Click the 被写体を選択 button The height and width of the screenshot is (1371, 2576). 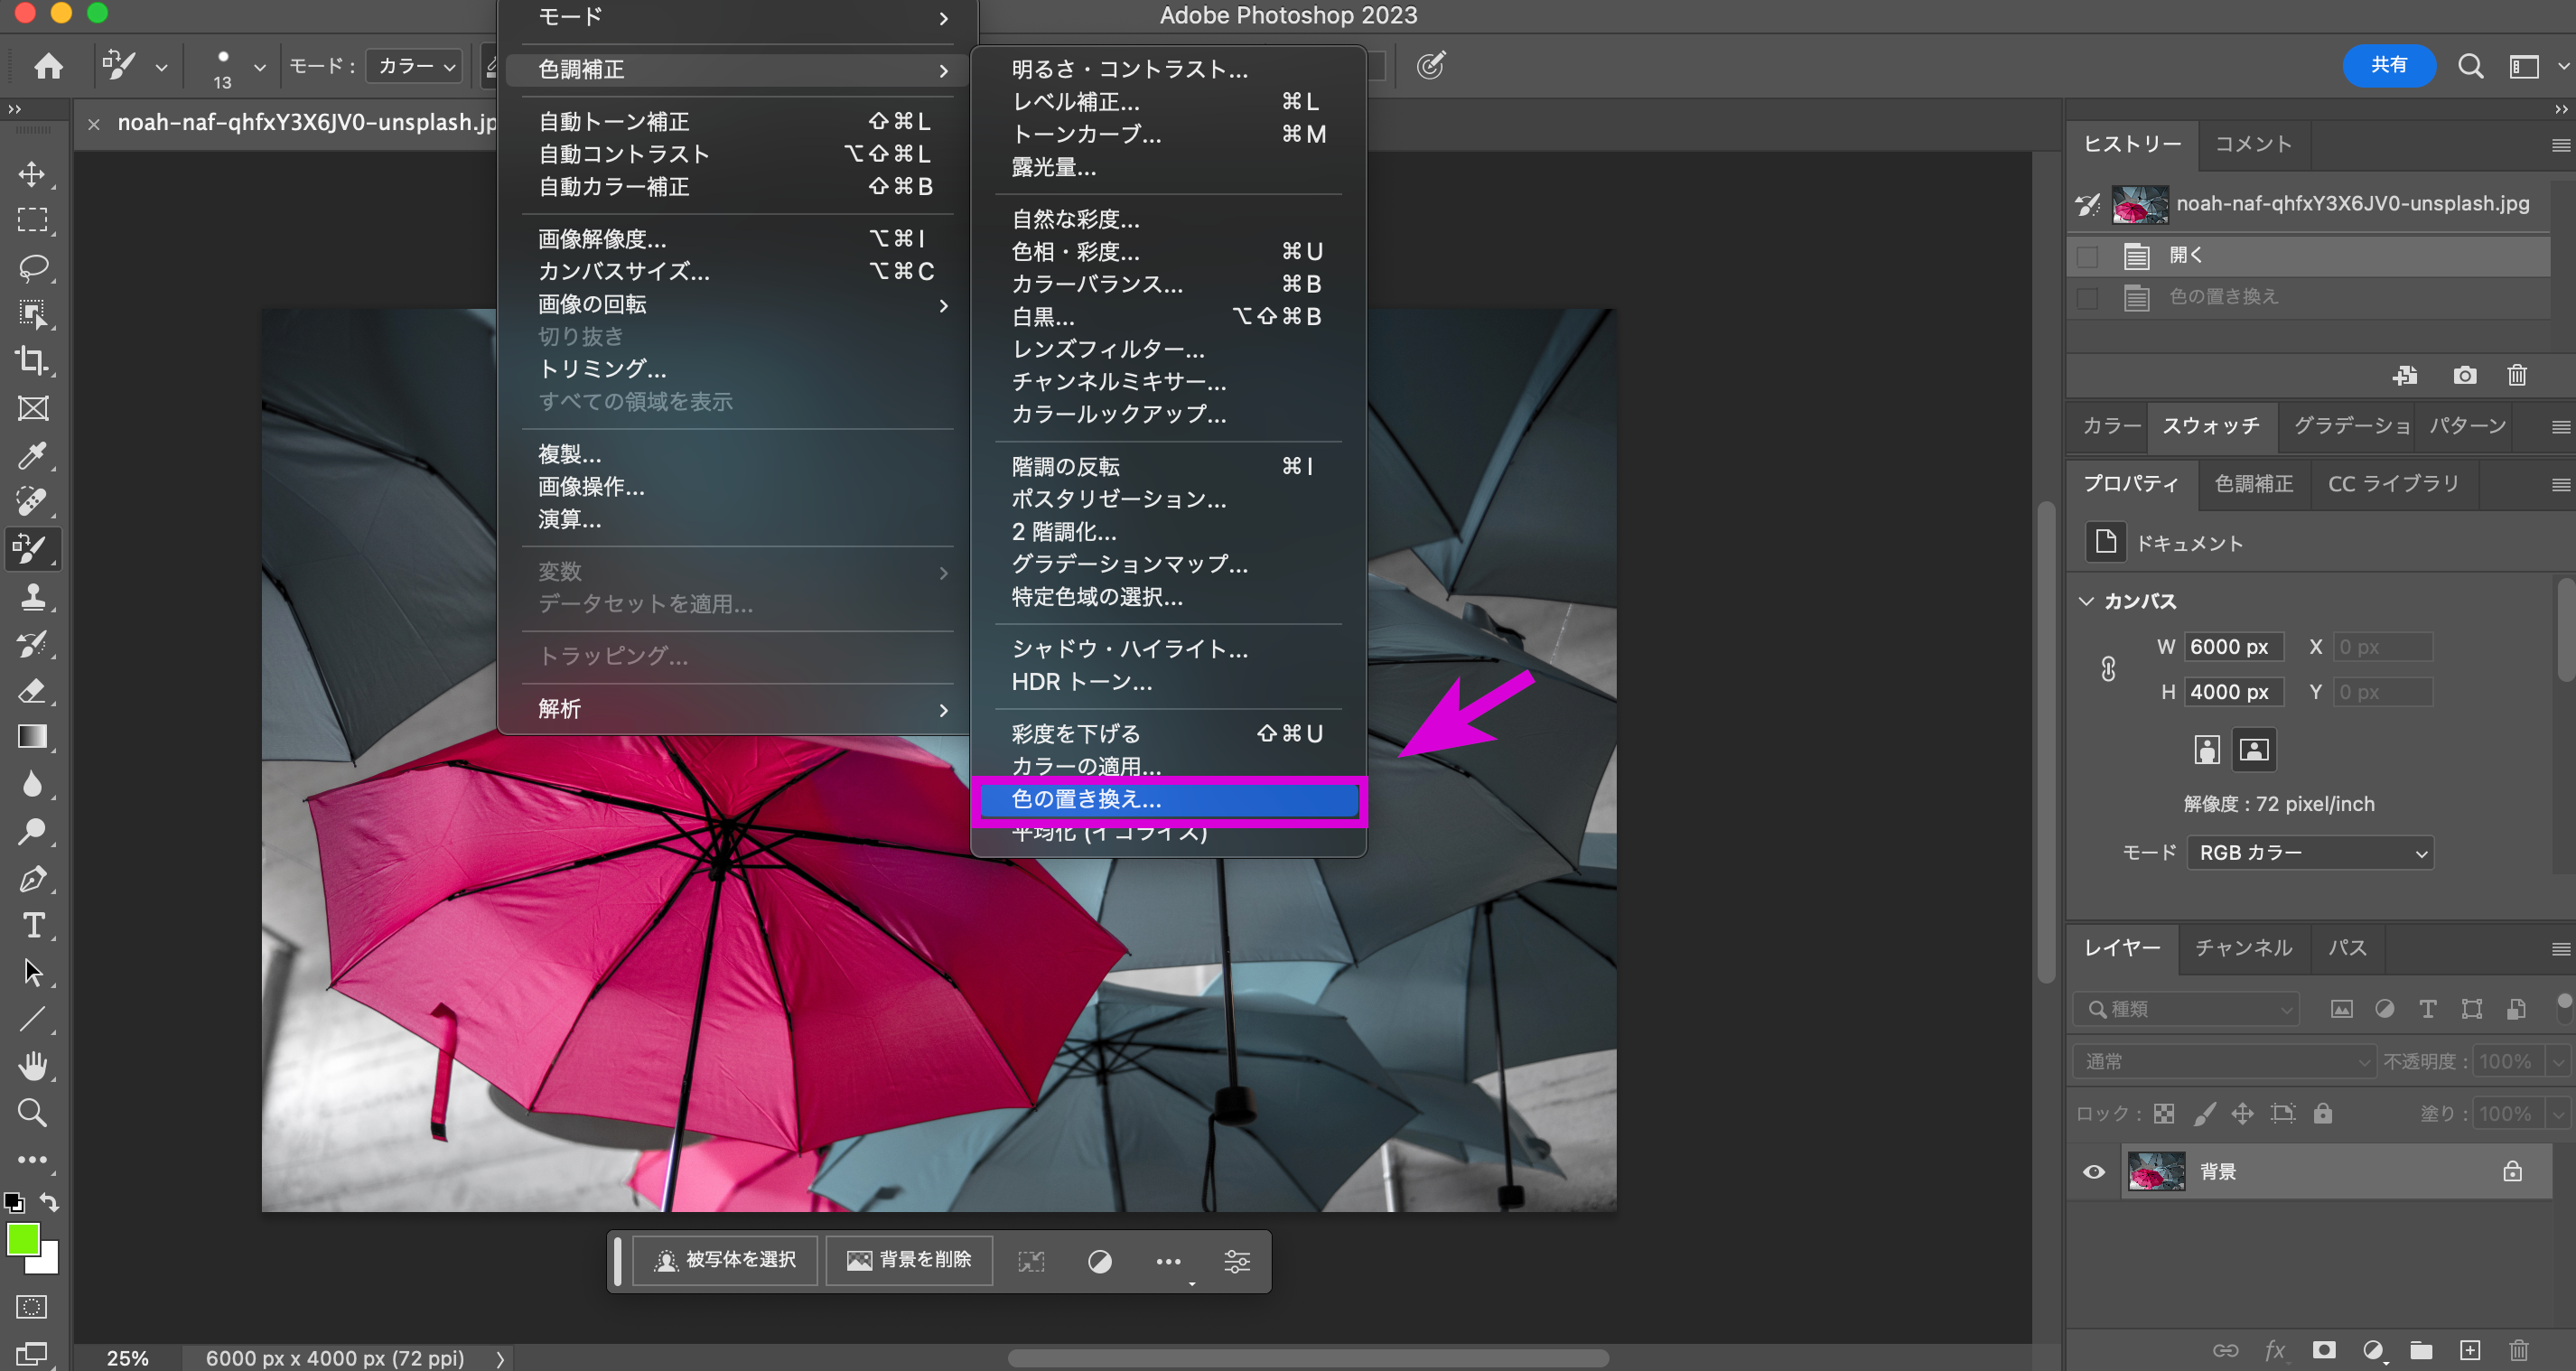[x=726, y=1260]
